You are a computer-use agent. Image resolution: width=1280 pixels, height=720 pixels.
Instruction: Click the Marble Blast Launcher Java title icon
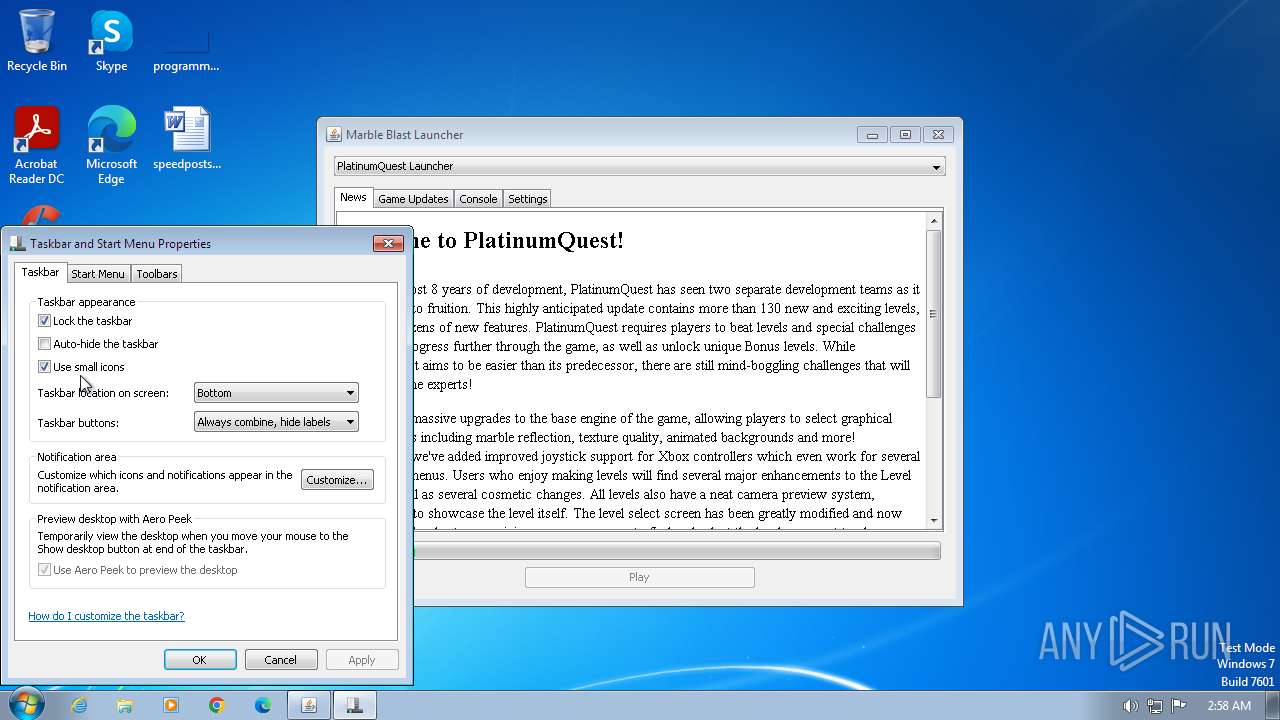tap(334, 135)
